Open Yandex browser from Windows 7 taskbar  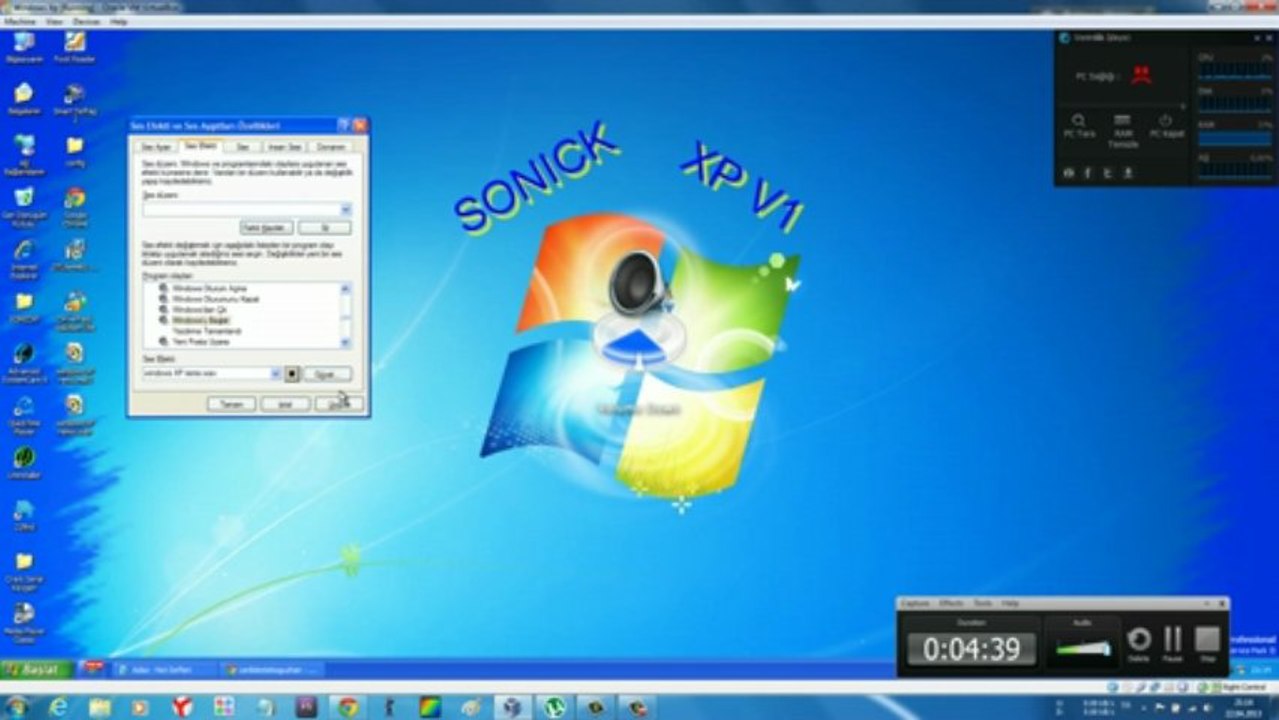(x=182, y=707)
